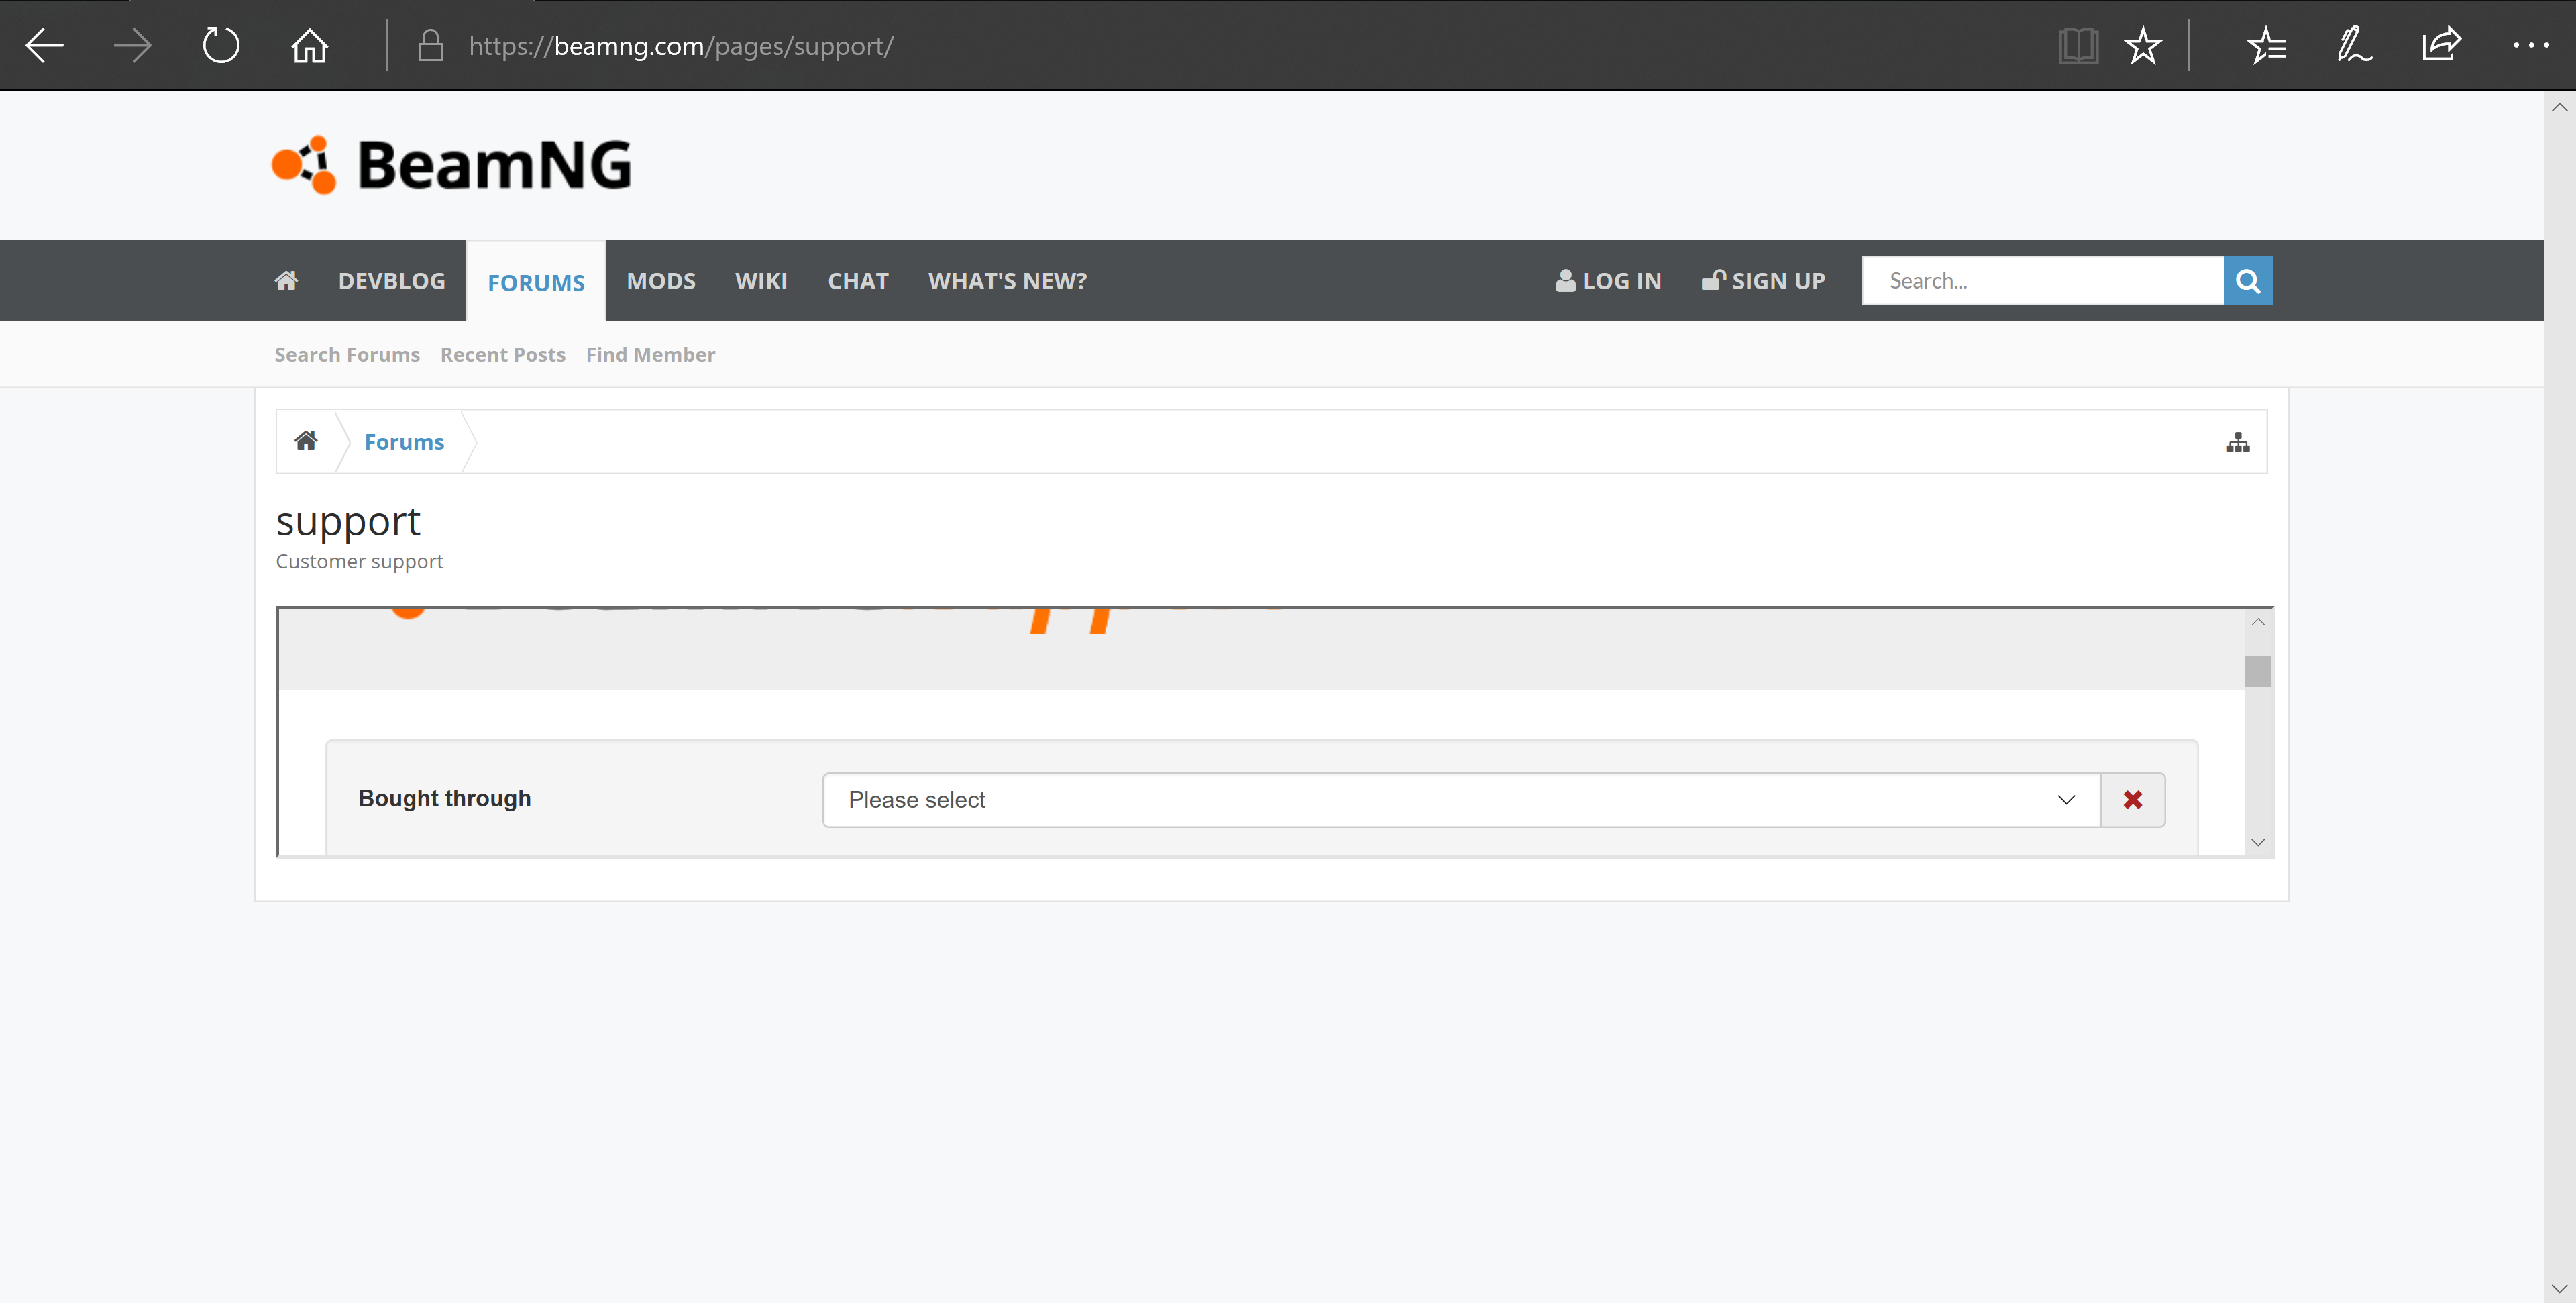This screenshot has height=1303, width=2576.
Task: Add page to favorites star
Action: pyautogui.click(x=2142, y=46)
